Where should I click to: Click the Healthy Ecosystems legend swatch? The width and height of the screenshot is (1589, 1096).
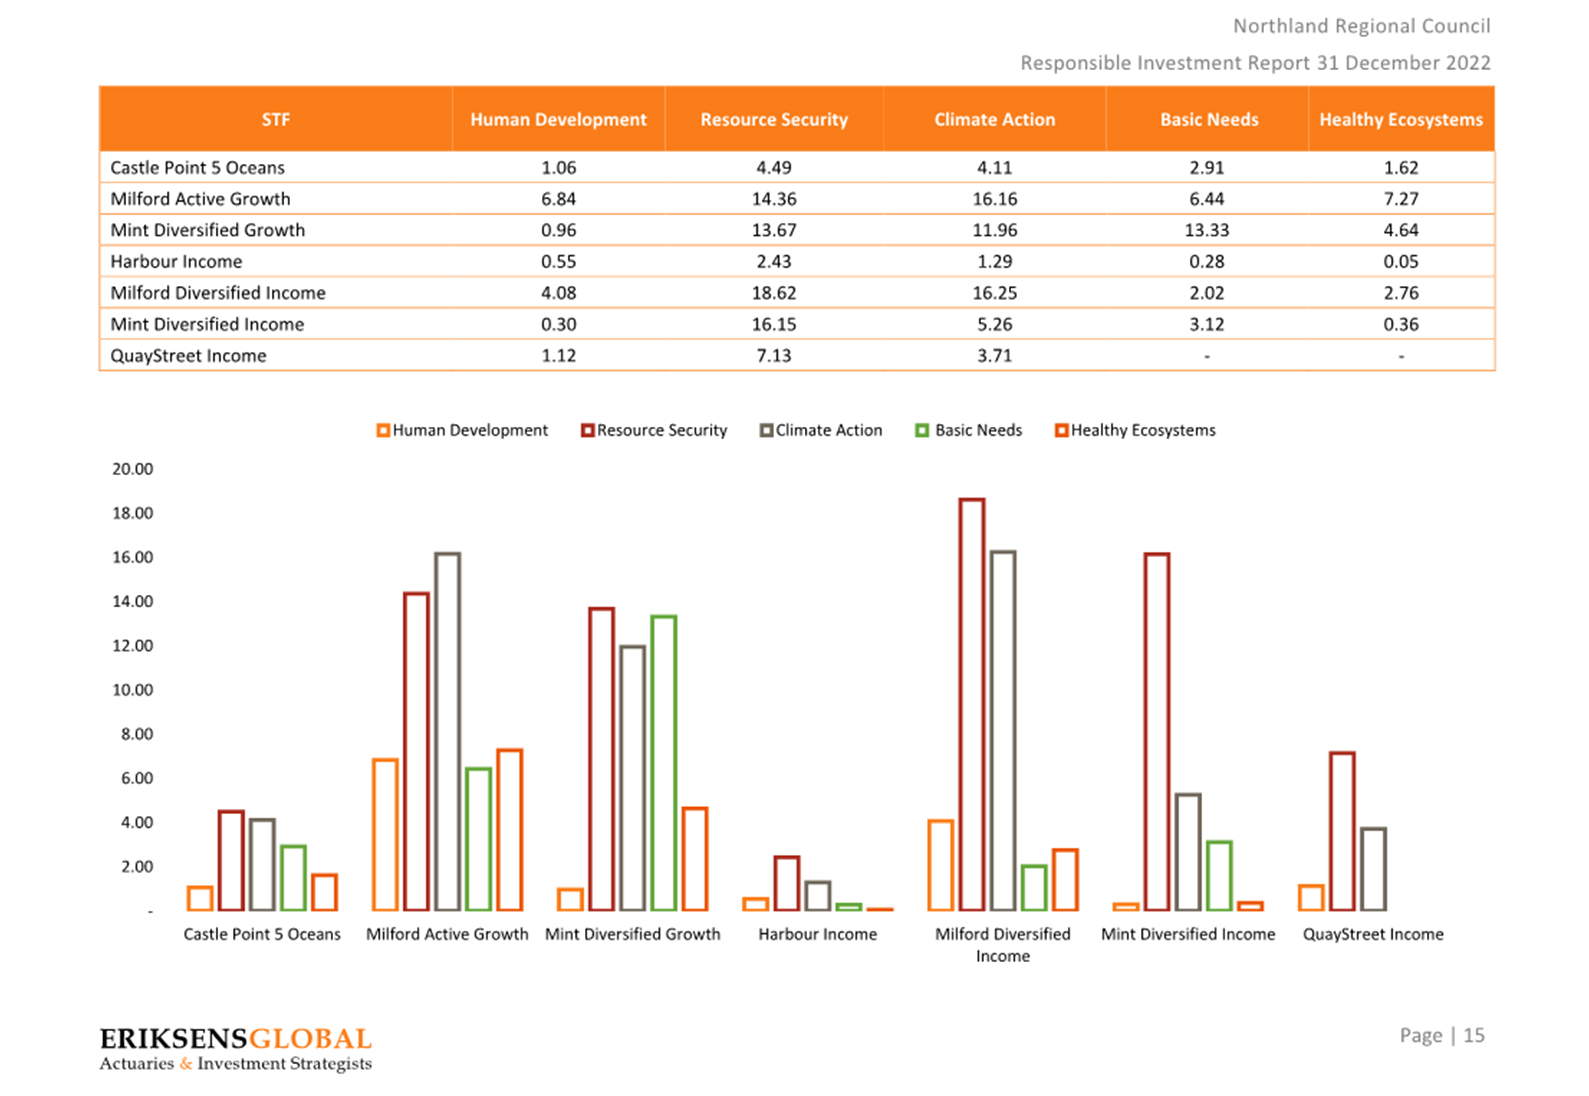point(1061,431)
